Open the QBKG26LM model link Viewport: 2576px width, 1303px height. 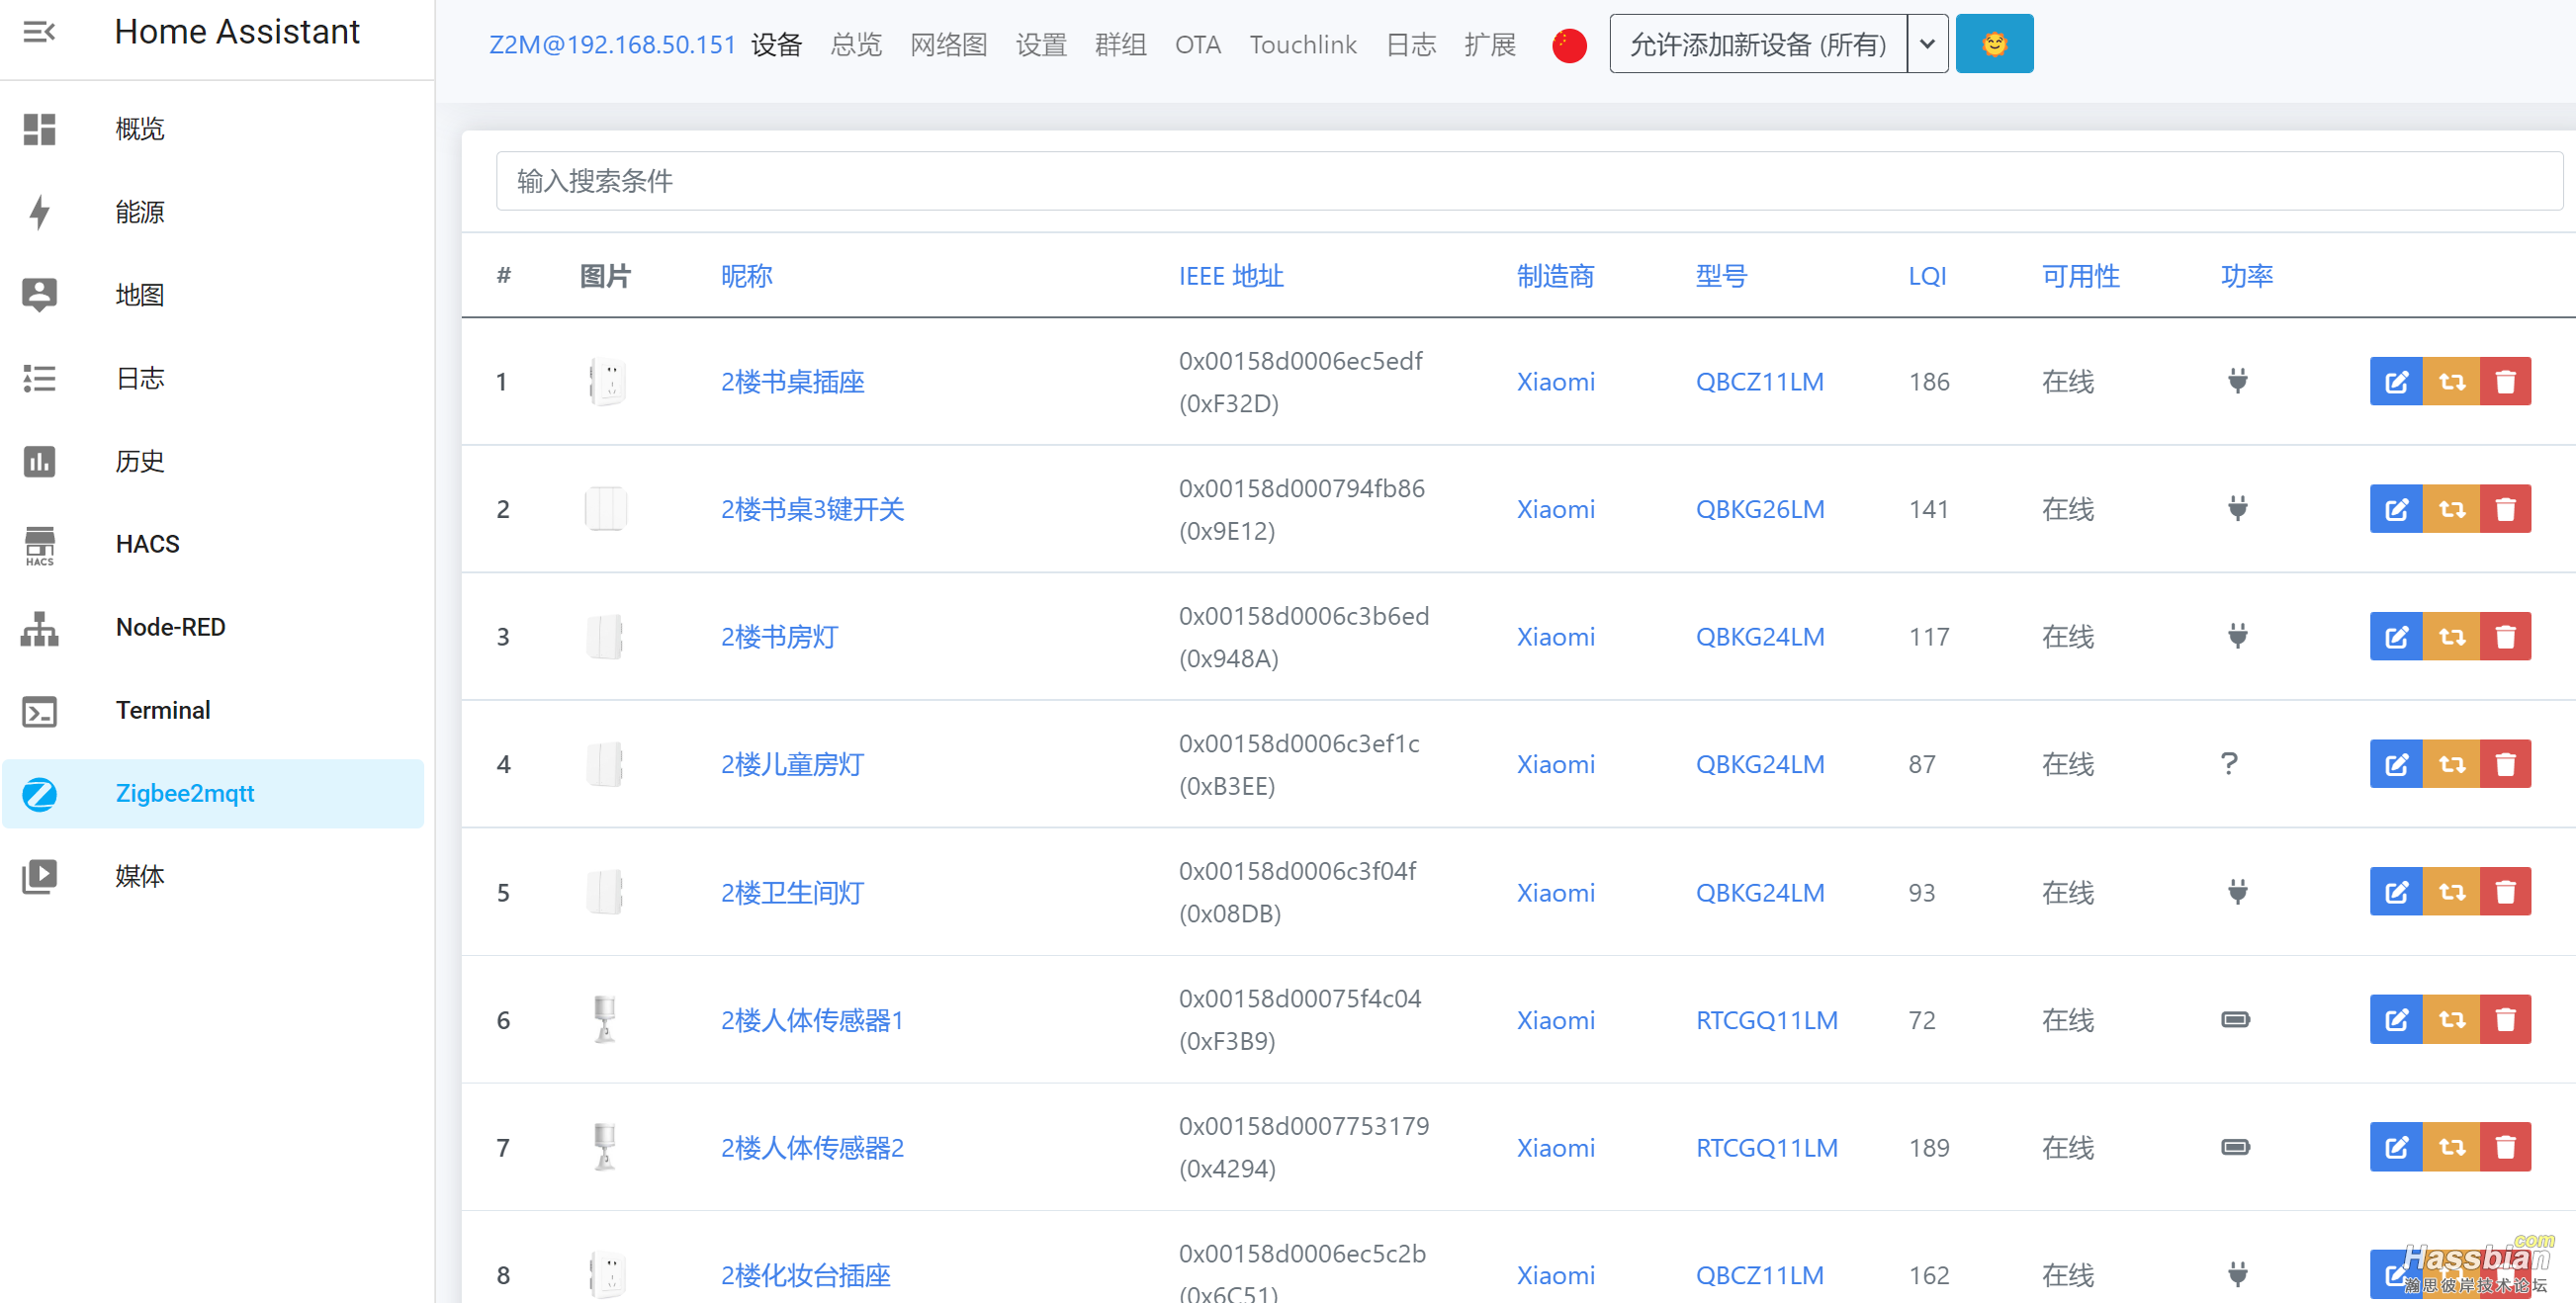[1760, 509]
